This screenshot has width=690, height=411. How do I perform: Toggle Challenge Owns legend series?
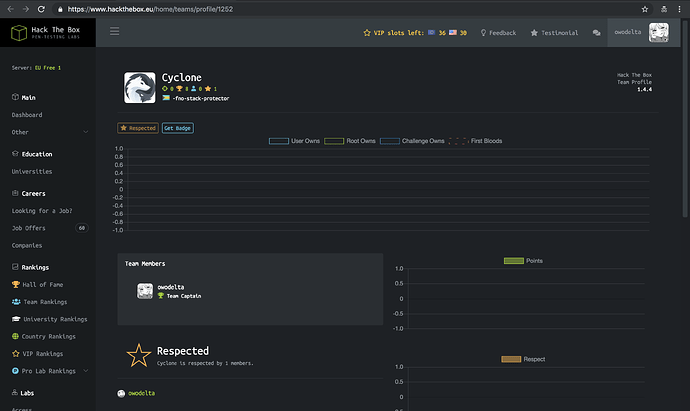(x=412, y=141)
